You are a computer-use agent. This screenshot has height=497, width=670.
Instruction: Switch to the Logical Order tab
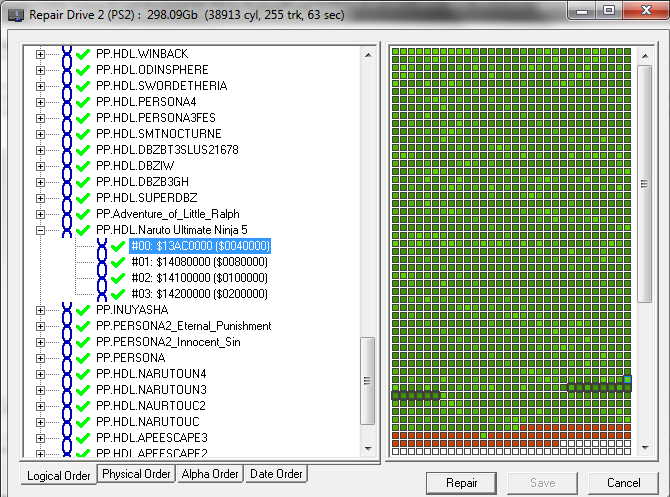[x=59, y=475]
